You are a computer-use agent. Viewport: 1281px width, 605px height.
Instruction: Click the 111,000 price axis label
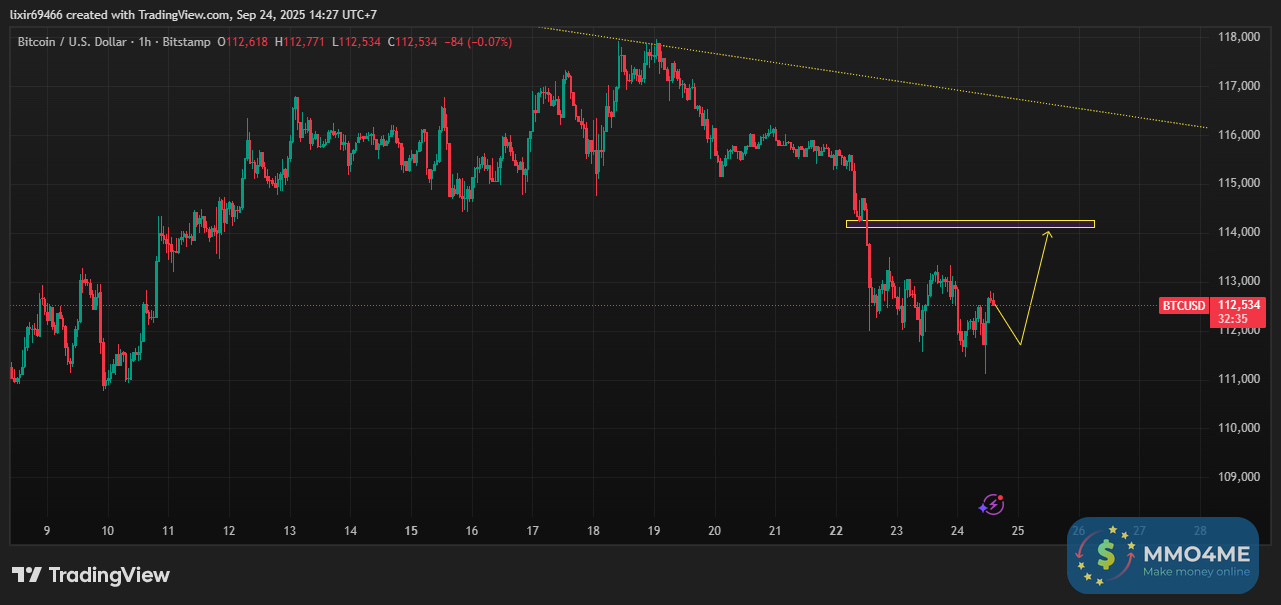(x=1238, y=379)
